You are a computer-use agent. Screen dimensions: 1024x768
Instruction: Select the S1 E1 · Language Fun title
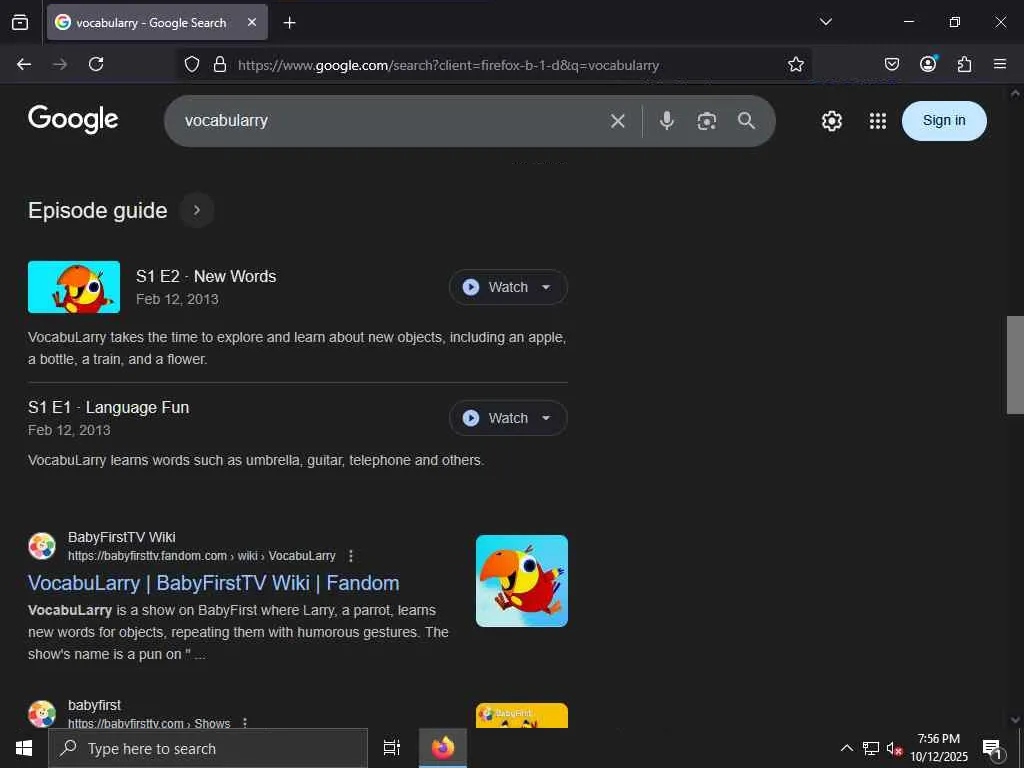point(108,408)
